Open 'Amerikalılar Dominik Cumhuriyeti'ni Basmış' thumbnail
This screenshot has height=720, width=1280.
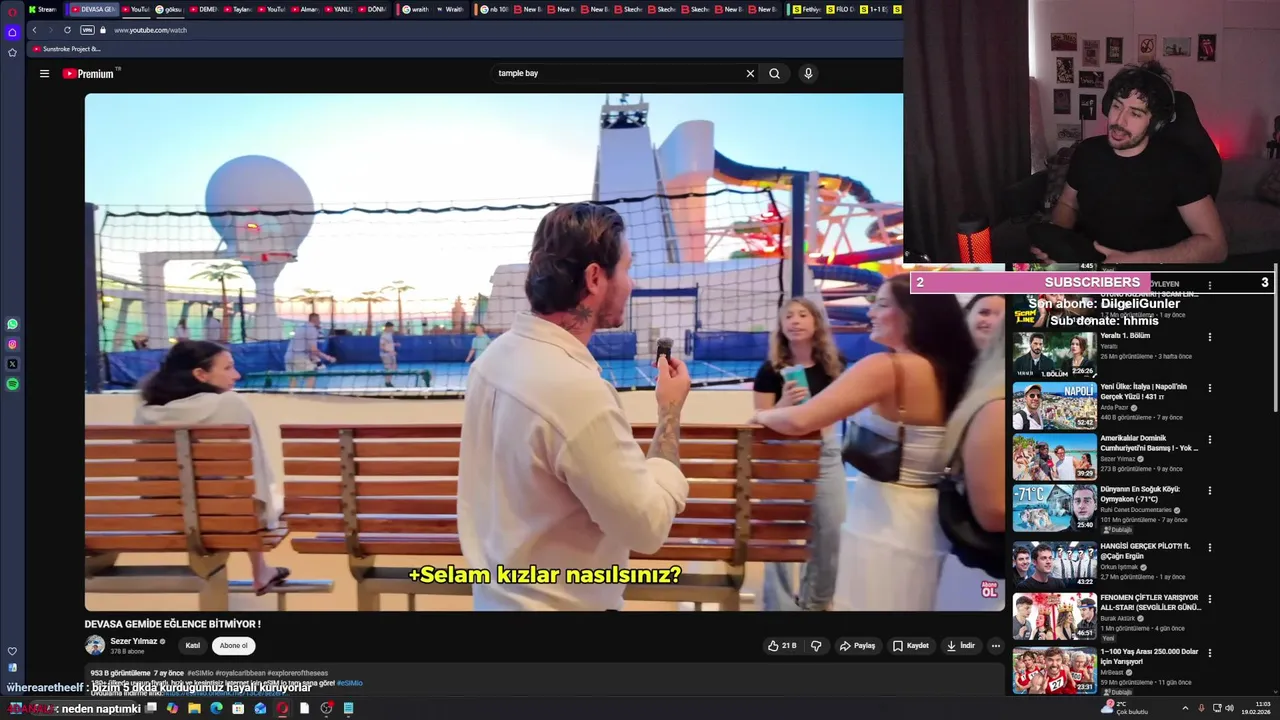1055,457
